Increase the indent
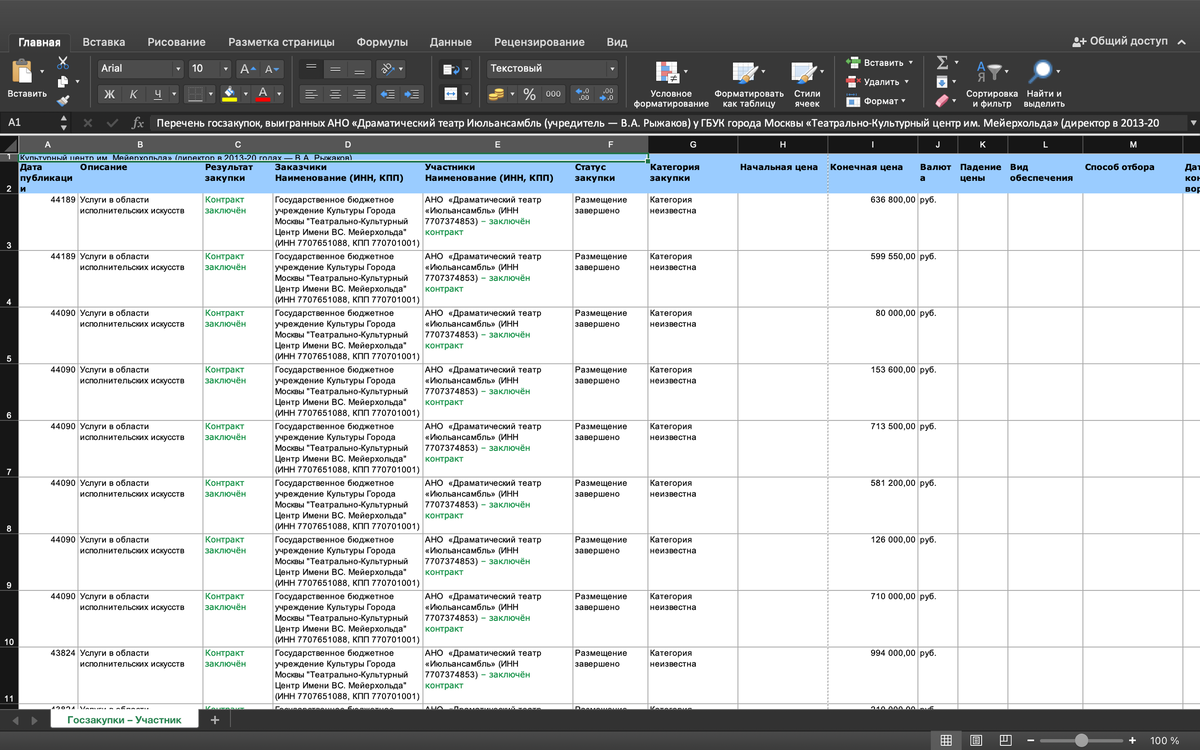 point(412,94)
